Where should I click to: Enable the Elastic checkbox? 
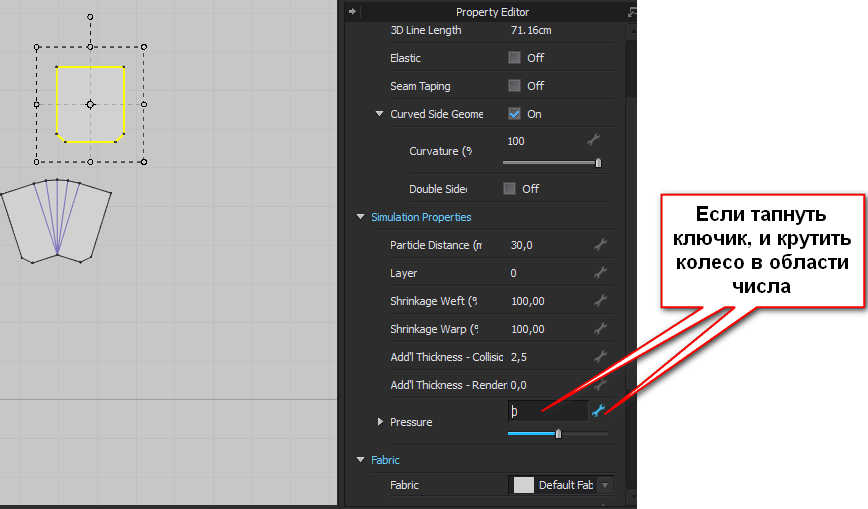(514, 58)
